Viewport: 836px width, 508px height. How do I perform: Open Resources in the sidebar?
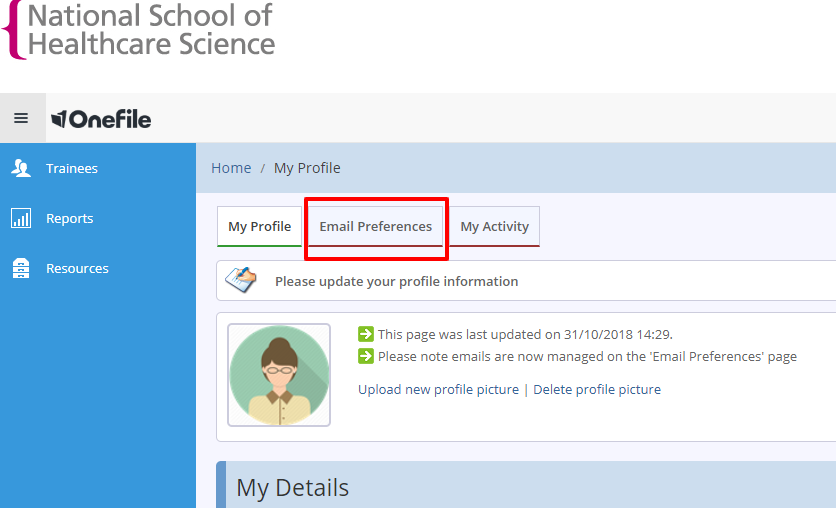(x=77, y=268)
